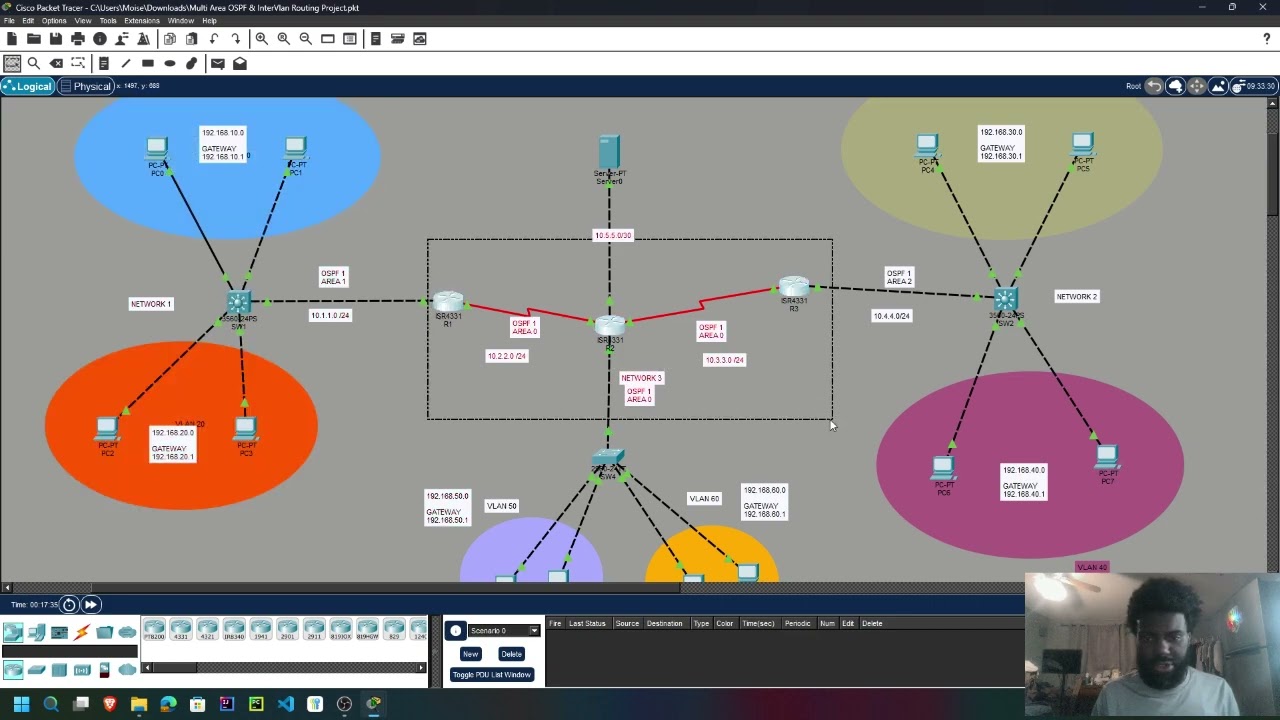Click the device list horizontal scrollbar

coord(284,668)
